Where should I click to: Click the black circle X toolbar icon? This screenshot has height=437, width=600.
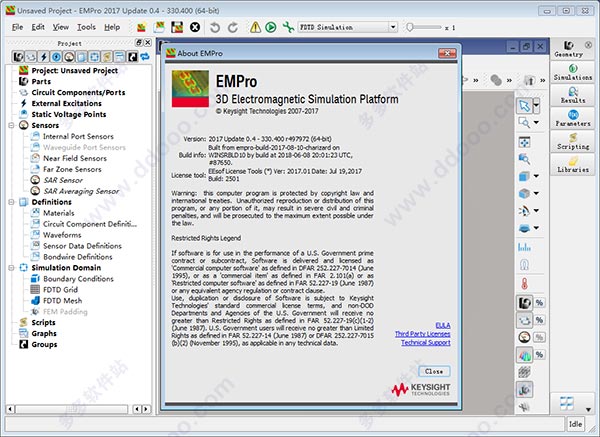[x=195, y=27]
